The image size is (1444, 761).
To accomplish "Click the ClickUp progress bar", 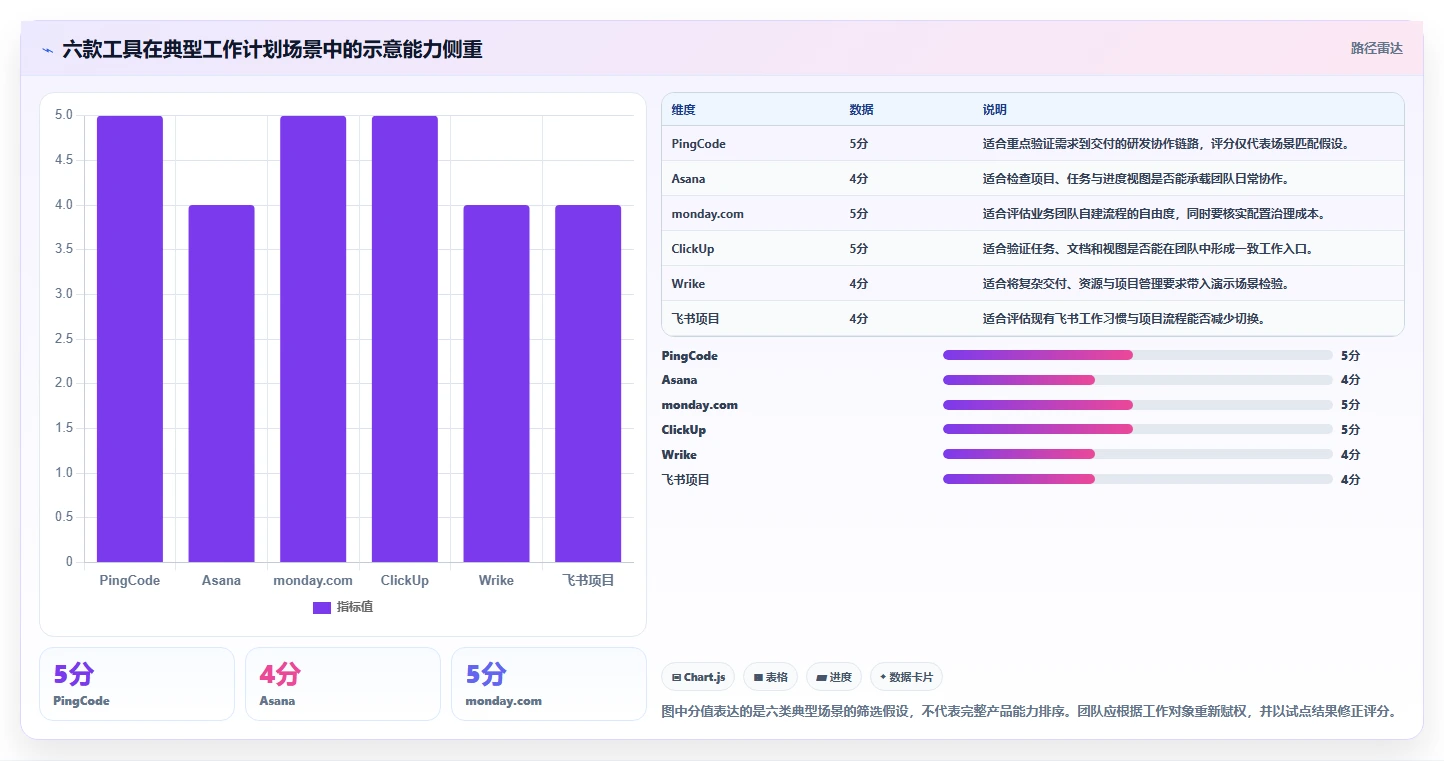I will [1138, 429].
